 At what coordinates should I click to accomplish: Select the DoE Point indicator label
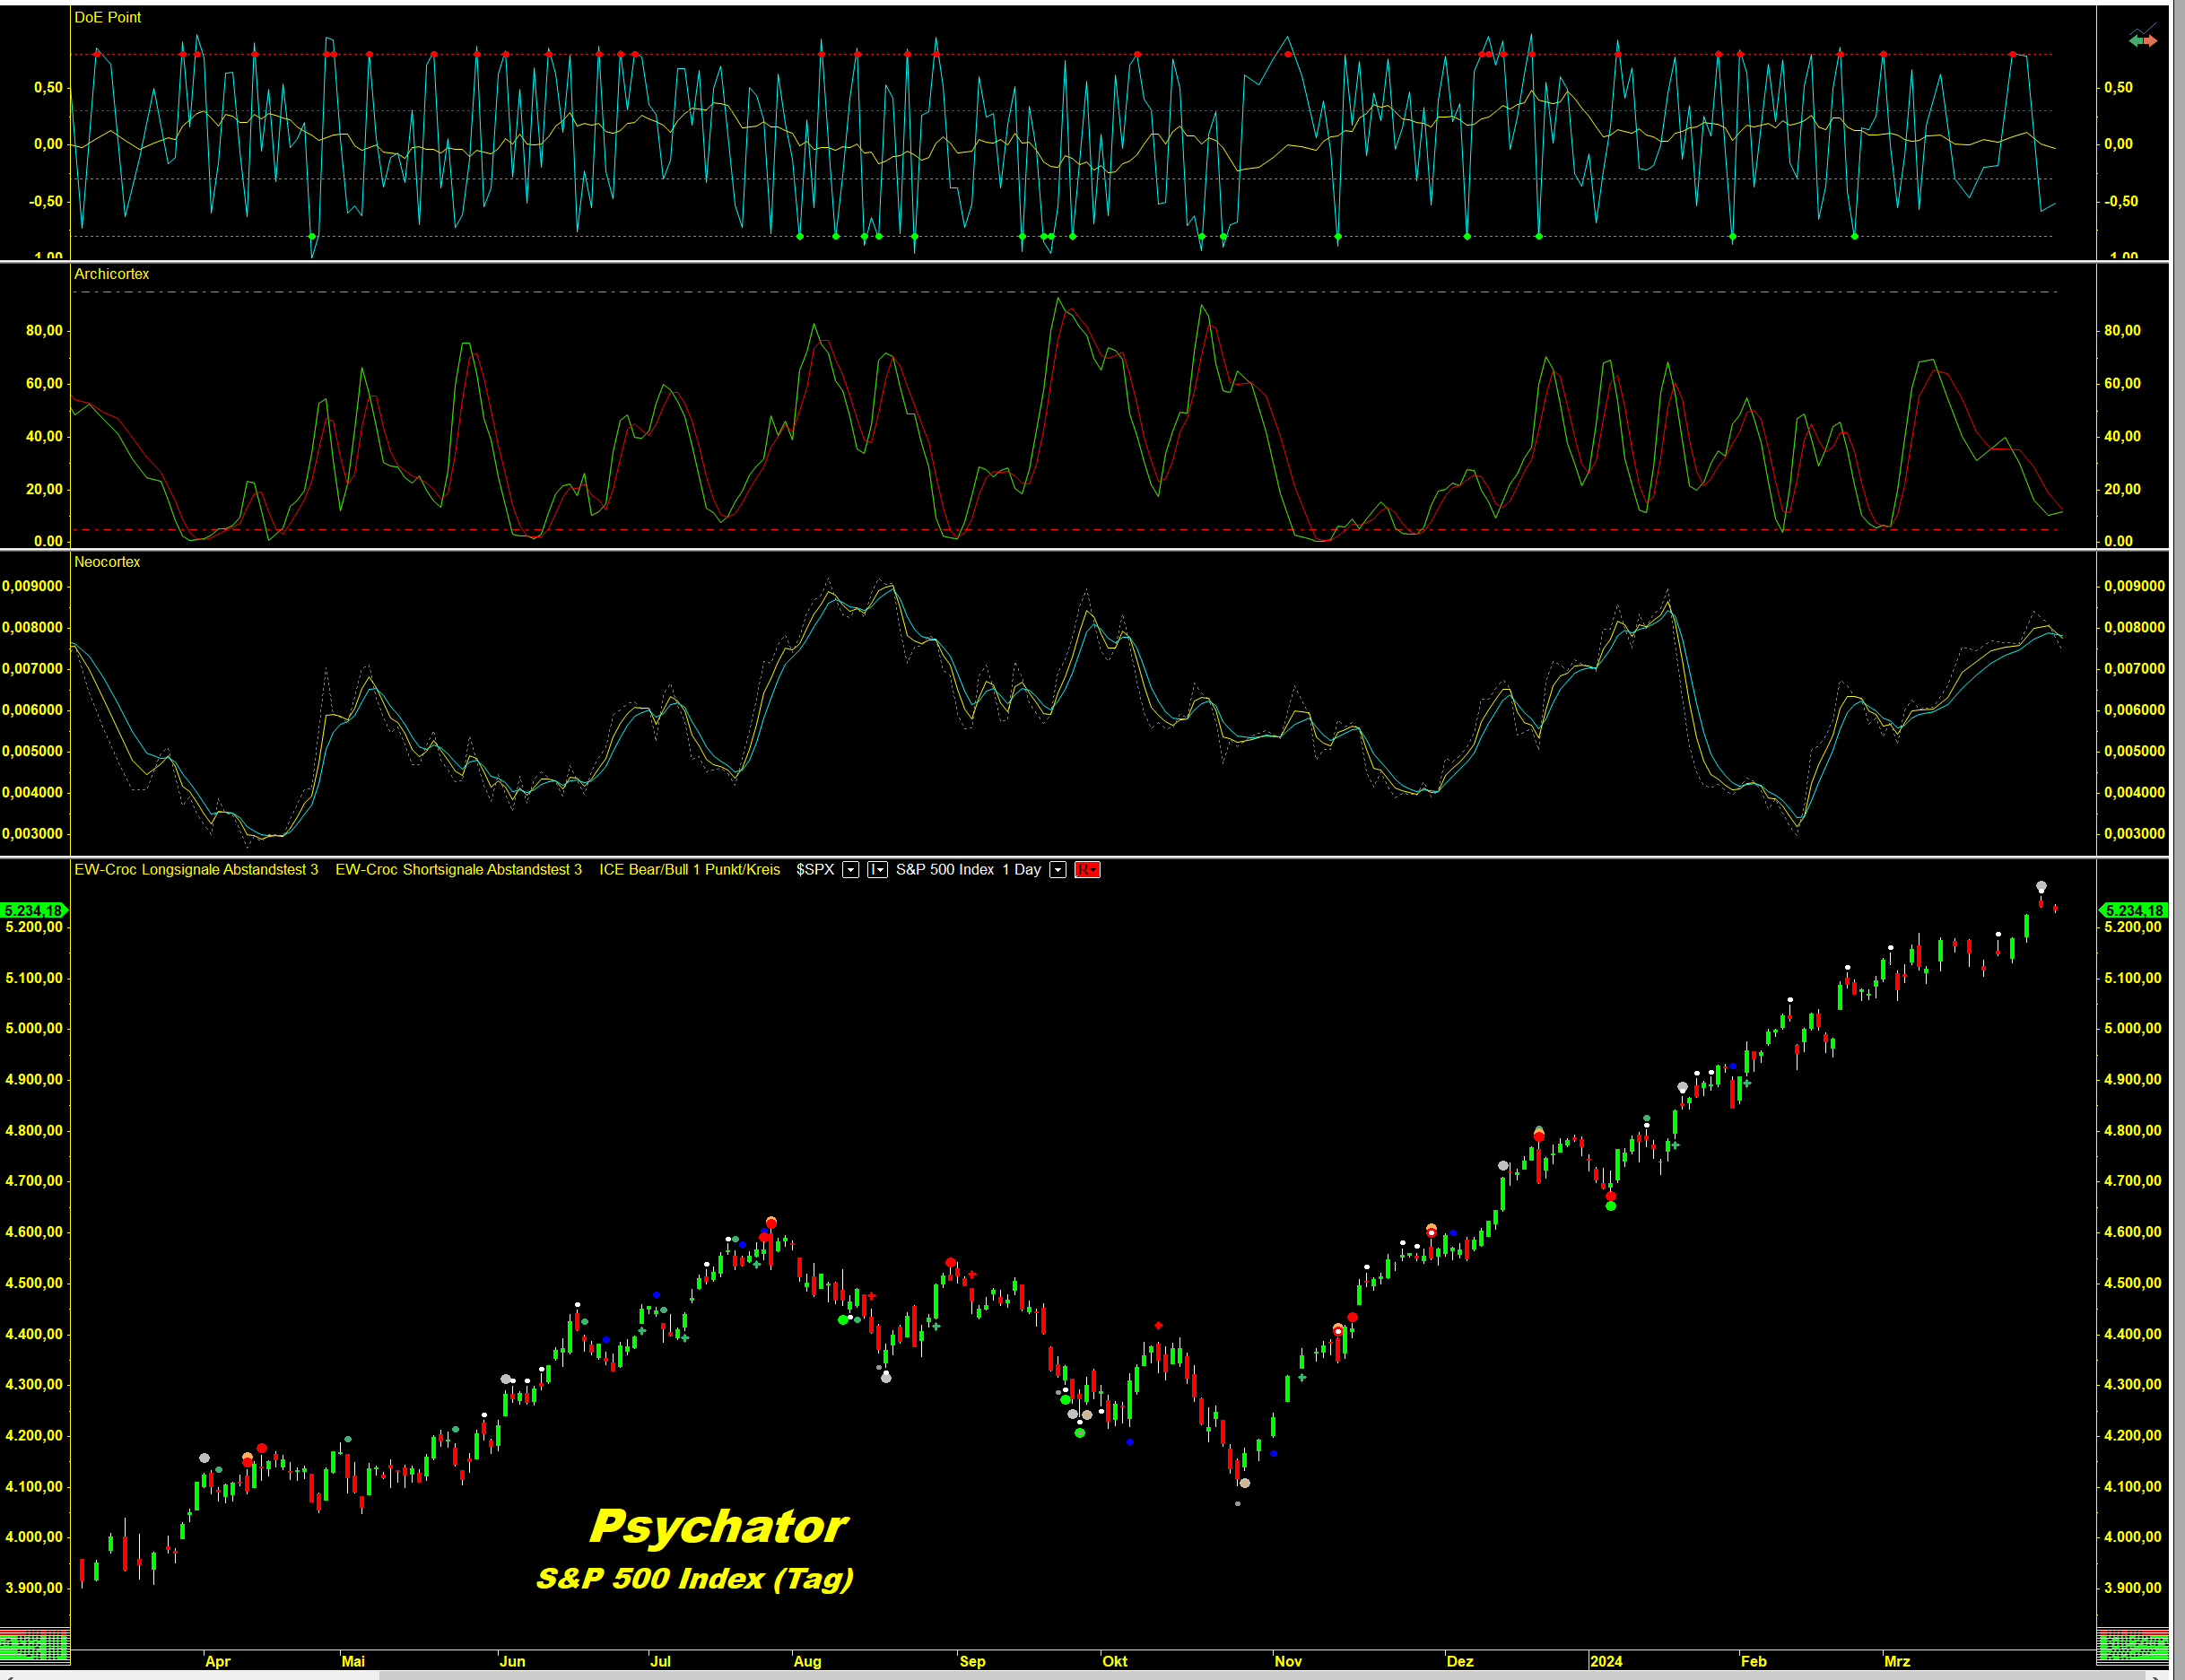[107, 17]
